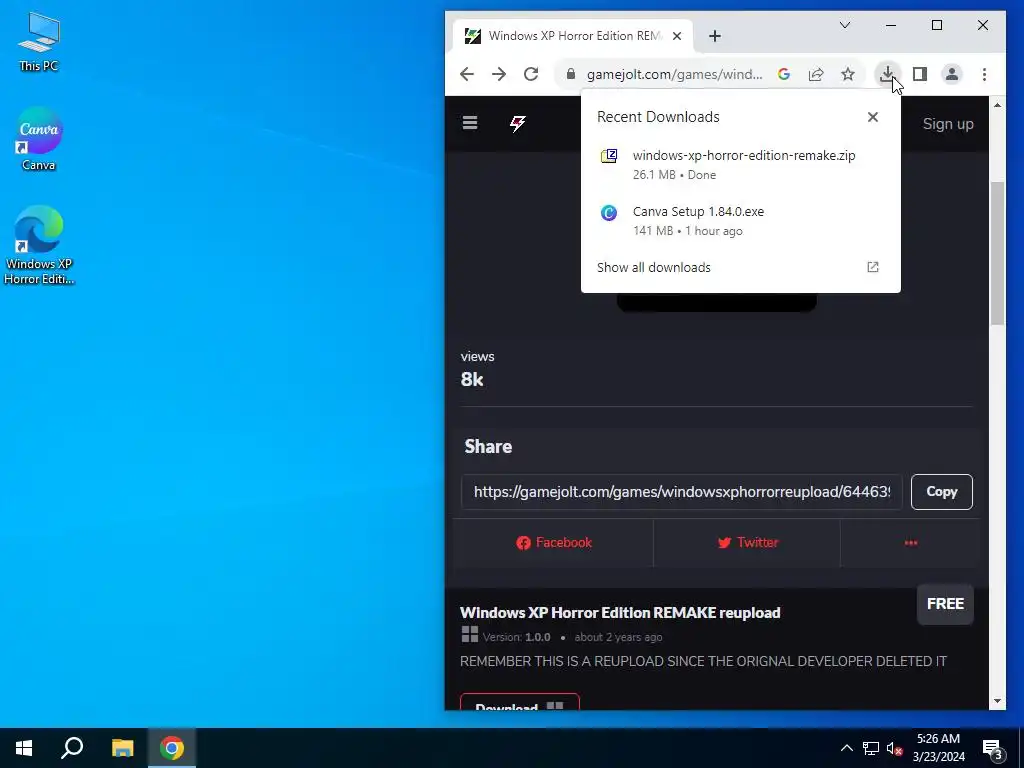This screenshot has width=1024, height=768.
Task: Open the notification center
Action: 993,748
